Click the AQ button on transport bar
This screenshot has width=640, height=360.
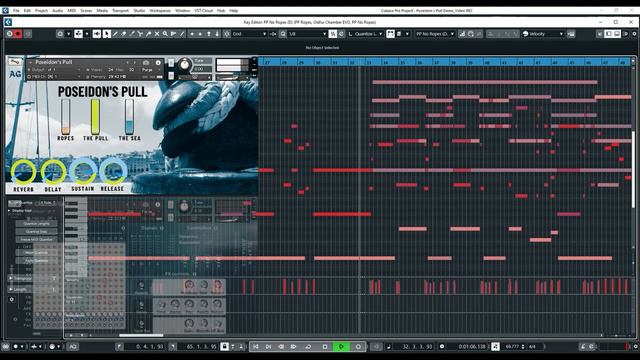73,347
